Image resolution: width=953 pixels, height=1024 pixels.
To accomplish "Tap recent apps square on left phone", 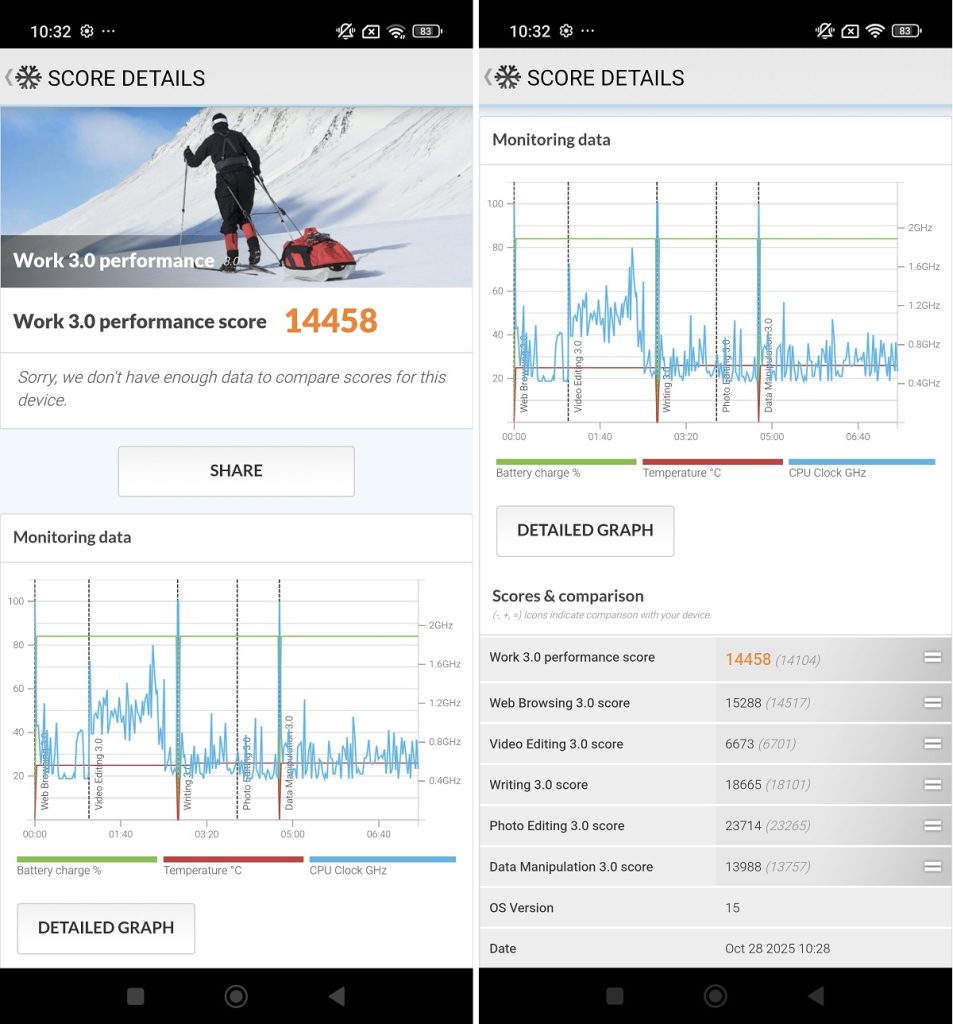I will point(136,996).
